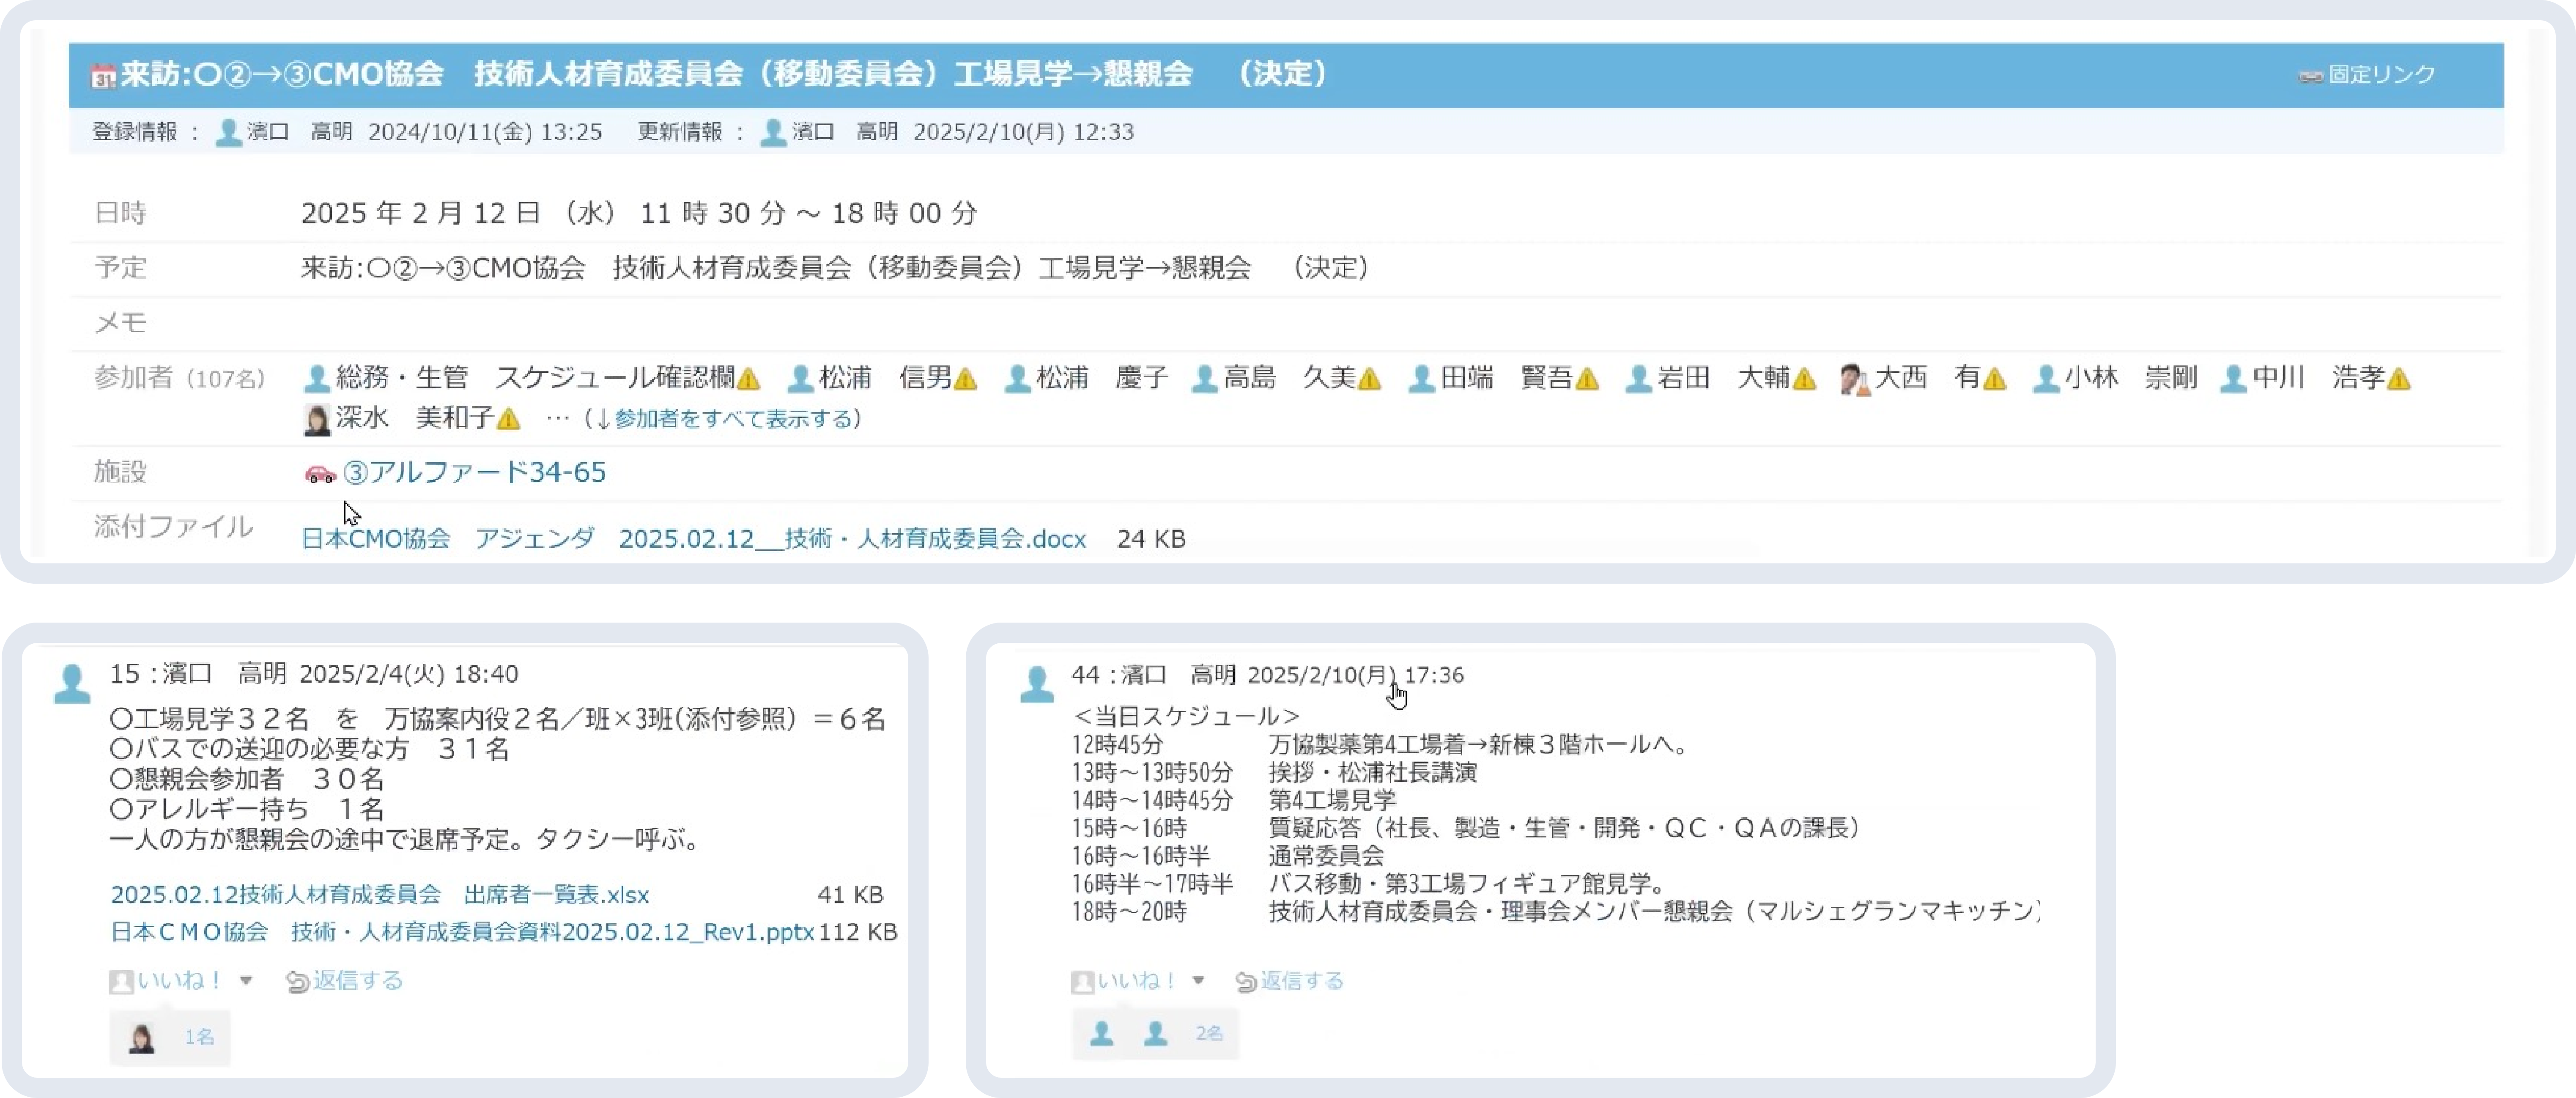Click warning icon next to 岩田 大輔

[x=1804, y=379]
